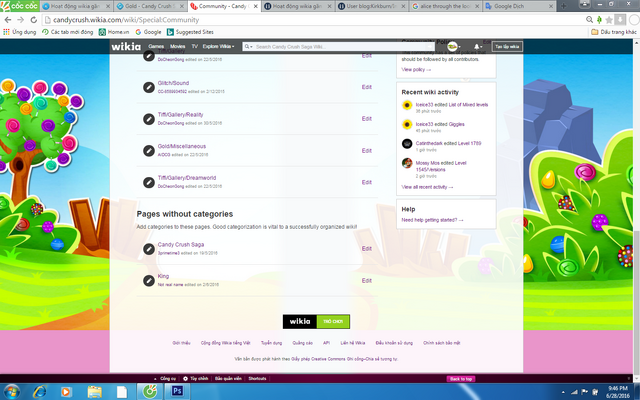Screen dimensions: 640x400
Task: Open Home.vn bookmark
Action: point(114,32)
